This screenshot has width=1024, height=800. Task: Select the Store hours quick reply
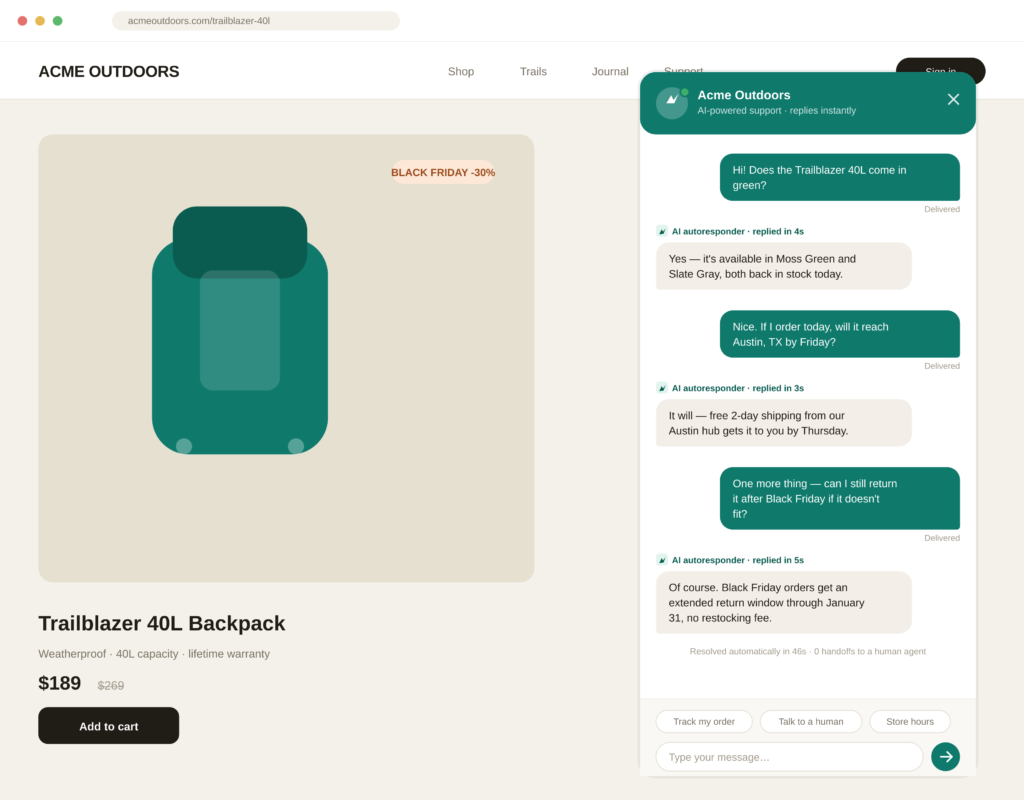(910, 722)
